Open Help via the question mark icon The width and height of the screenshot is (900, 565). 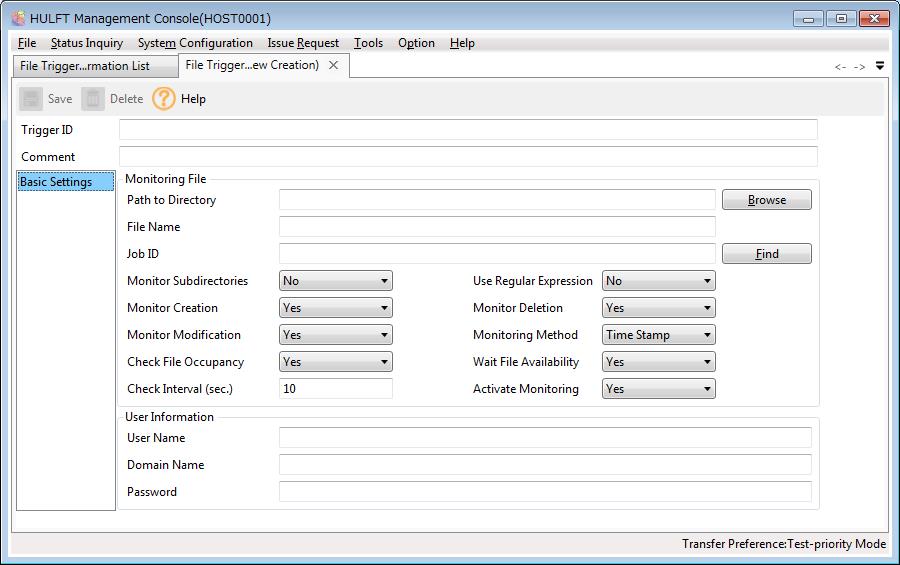point(164,99)
